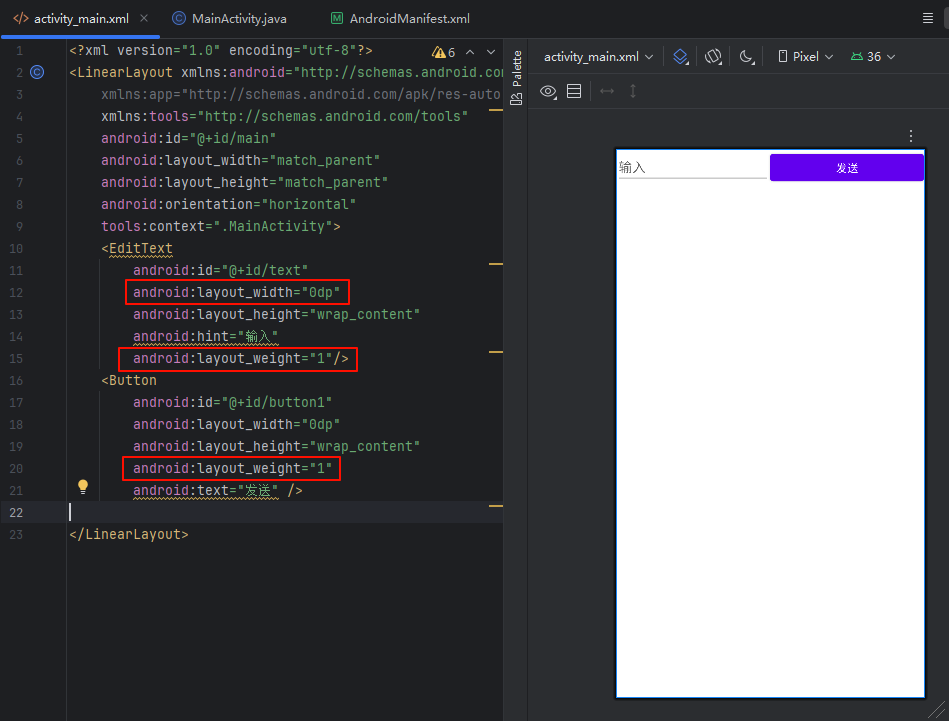949x721 pixels.
Task: Click the android:hint attribute on line 14
Action: click(x=205, y=337)
